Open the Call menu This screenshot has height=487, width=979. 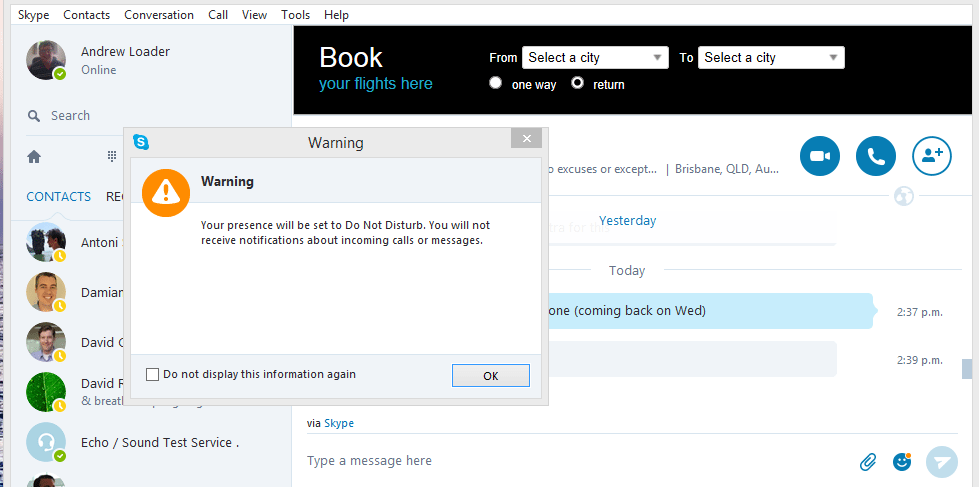pyautogui.click(x=218, y=14)
